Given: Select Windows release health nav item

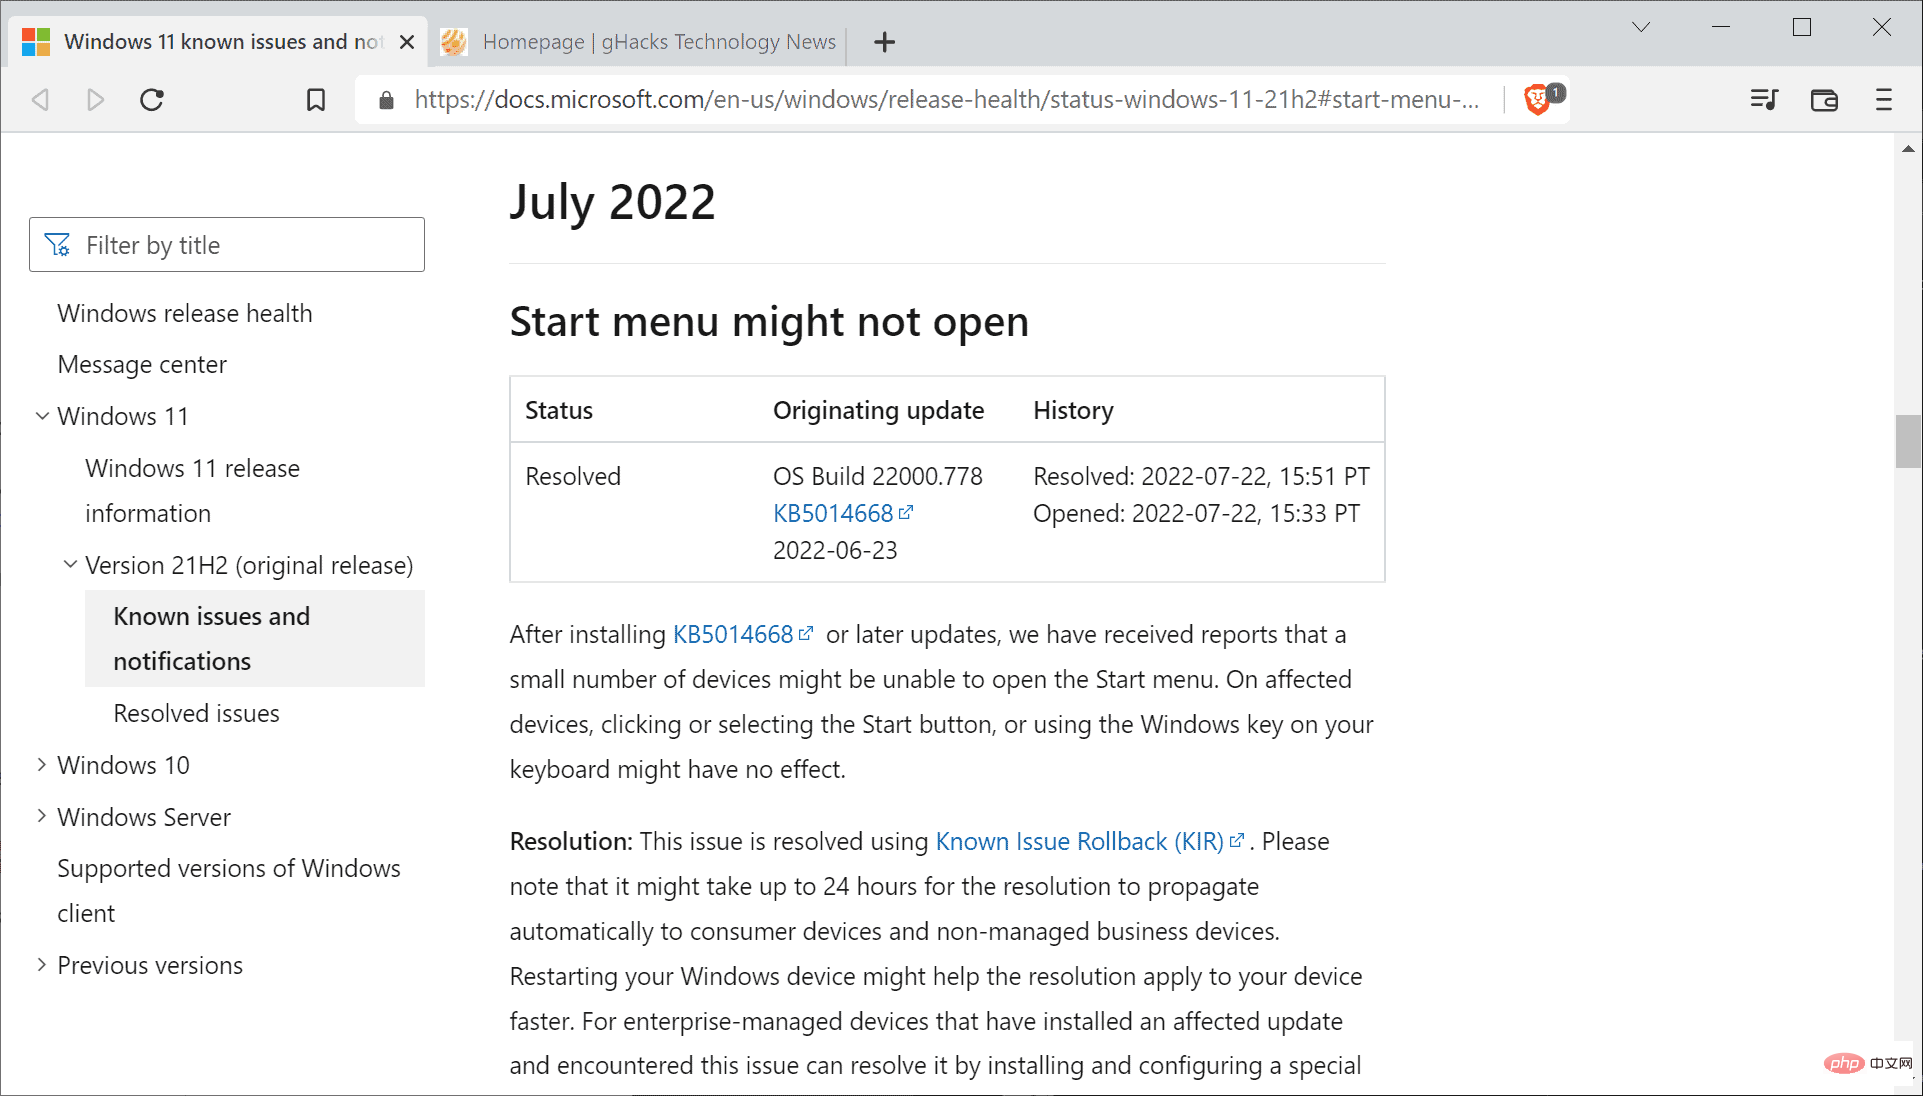Looking at the screenshot, I should pos(185,312).
